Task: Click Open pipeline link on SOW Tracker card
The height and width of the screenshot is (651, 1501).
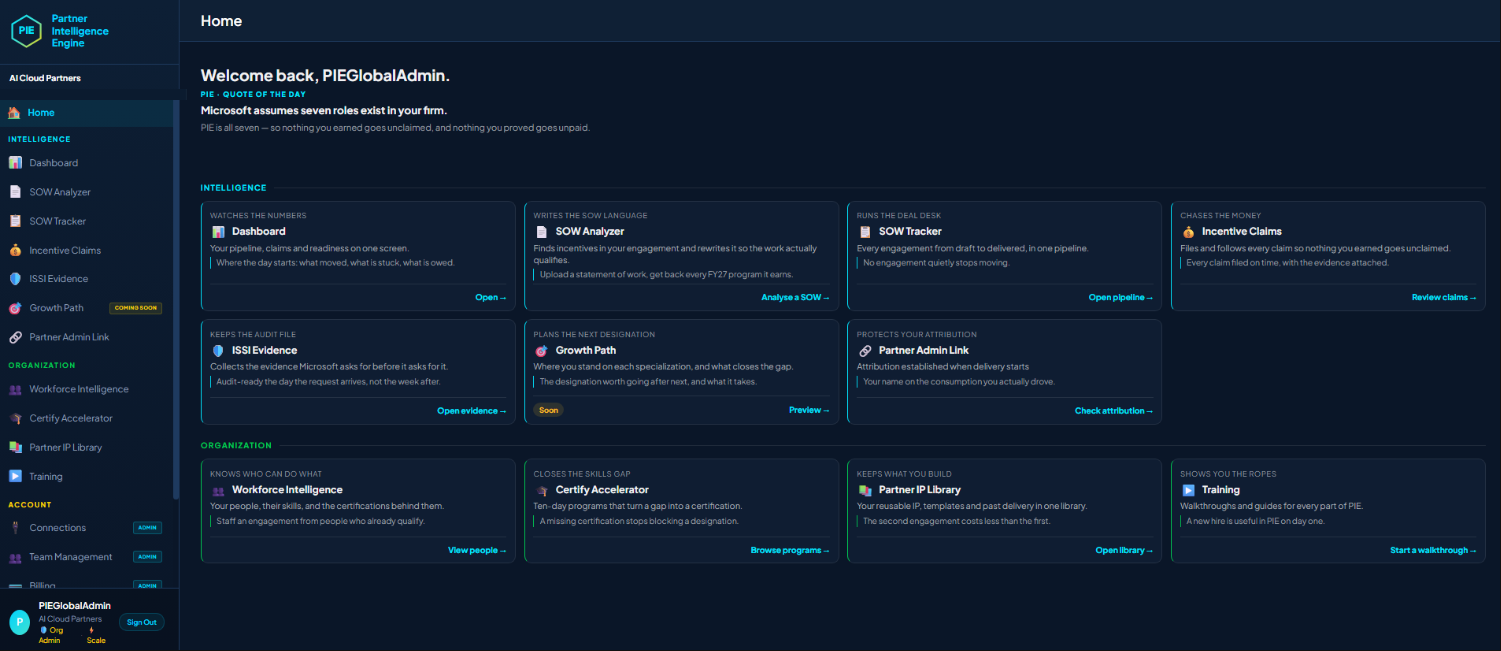Action: (x=1121, y=297)
